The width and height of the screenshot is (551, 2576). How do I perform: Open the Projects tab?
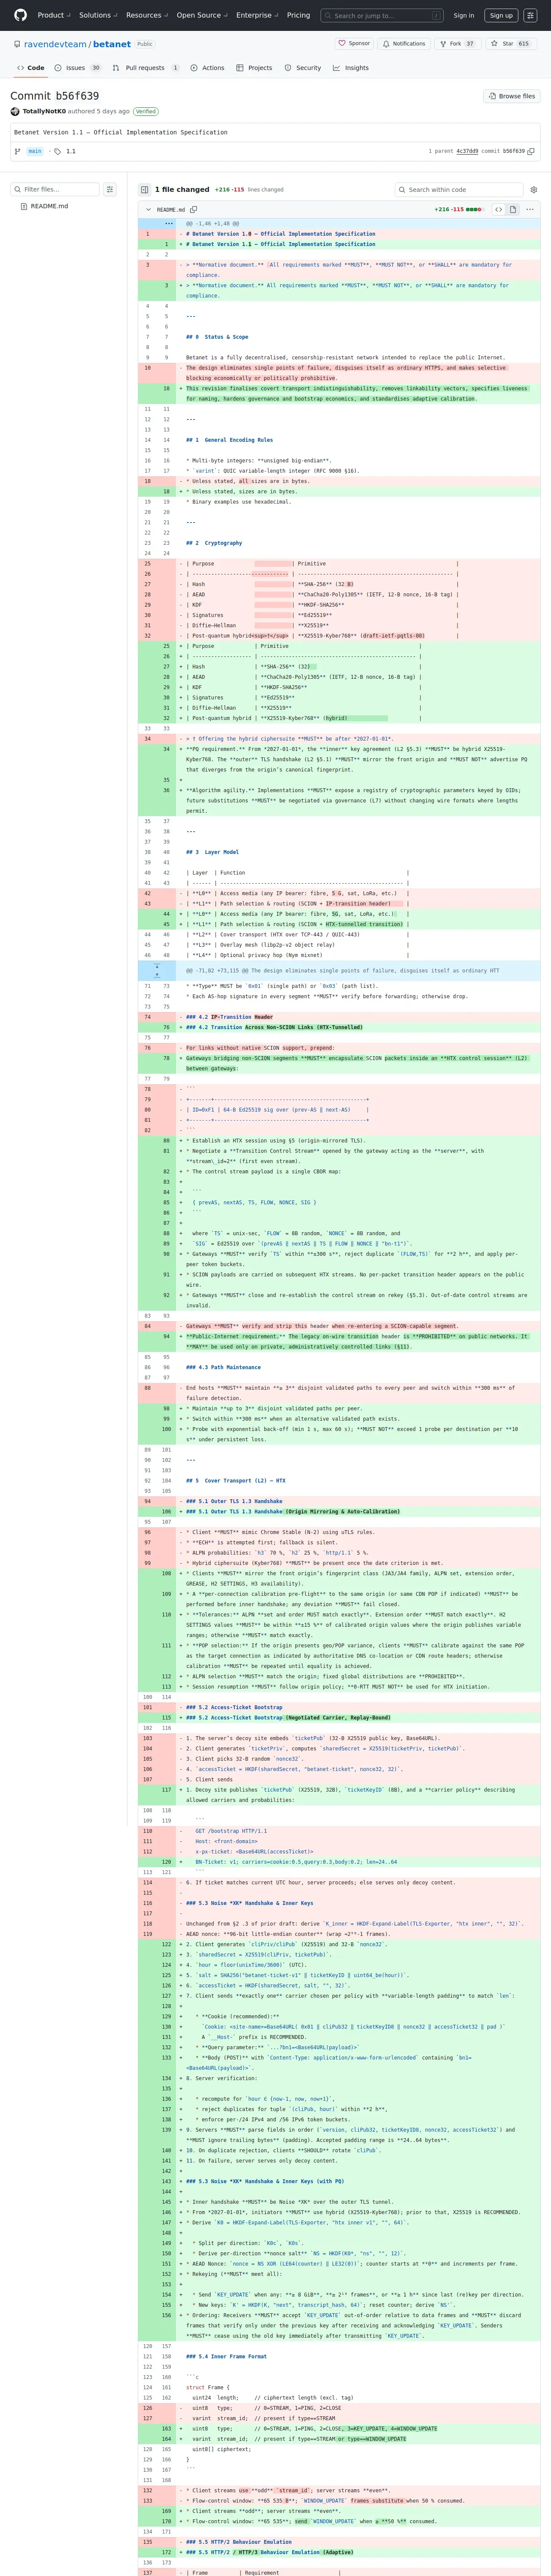[254, 68]
